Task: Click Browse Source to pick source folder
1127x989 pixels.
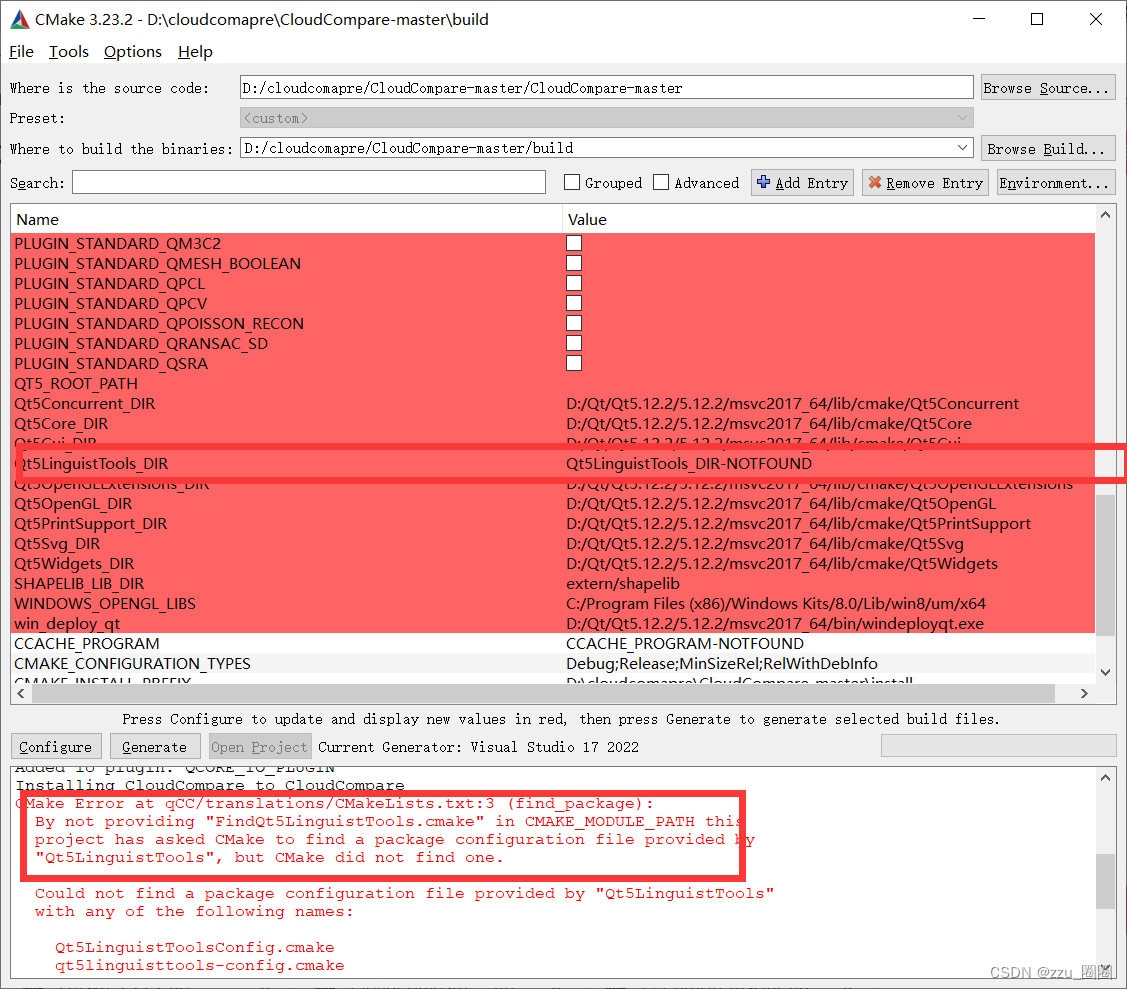Action: [1047, 87]
